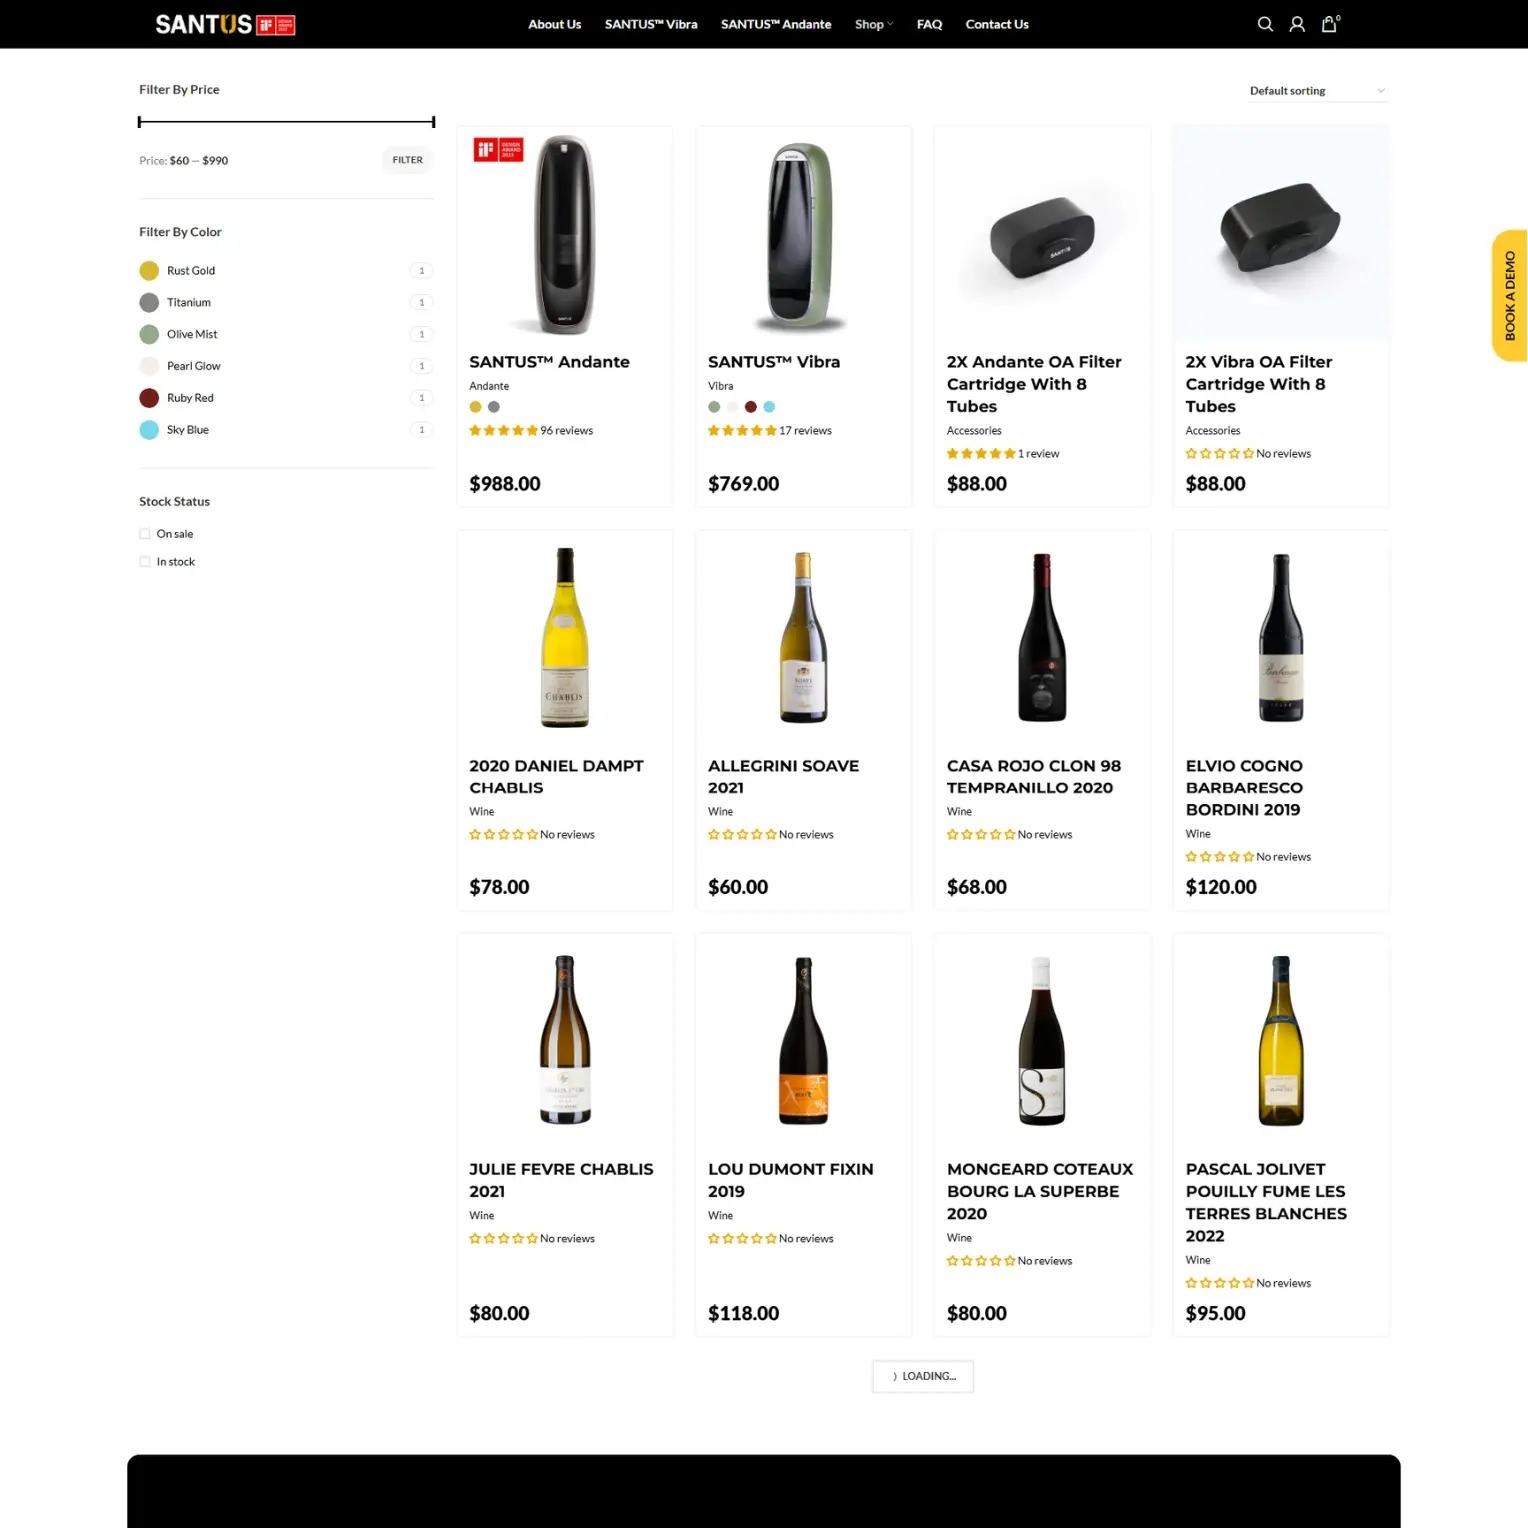Click the BOOK A DEMO side tab
The height and width of the screenshot is (1528, 1528).
(1510, 296)
